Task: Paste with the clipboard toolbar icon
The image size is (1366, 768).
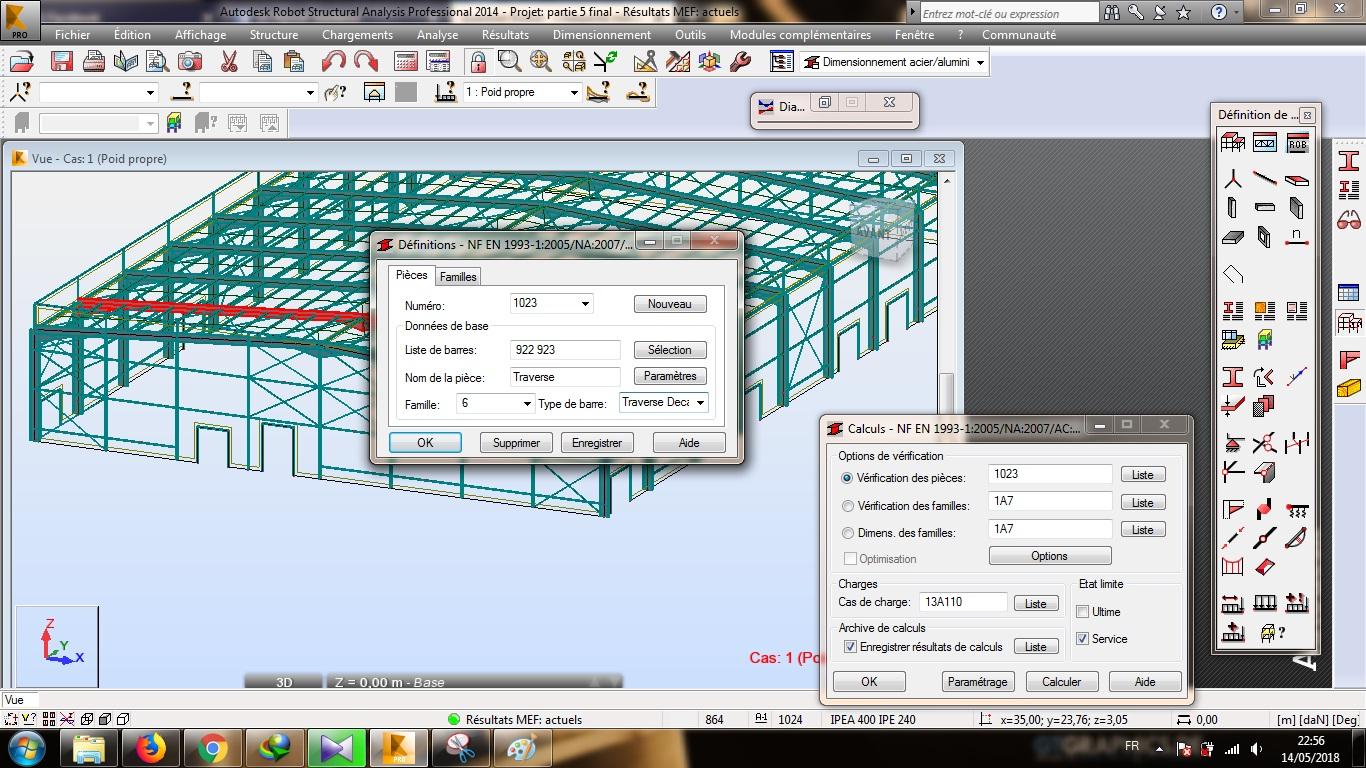Action: (x=293, y=62)
